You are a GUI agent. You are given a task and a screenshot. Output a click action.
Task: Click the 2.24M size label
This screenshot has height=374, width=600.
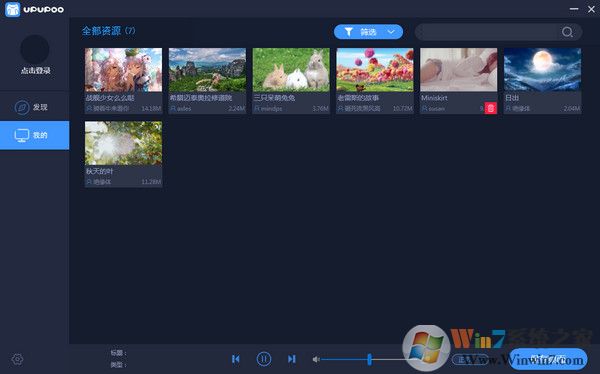[236, 109]
